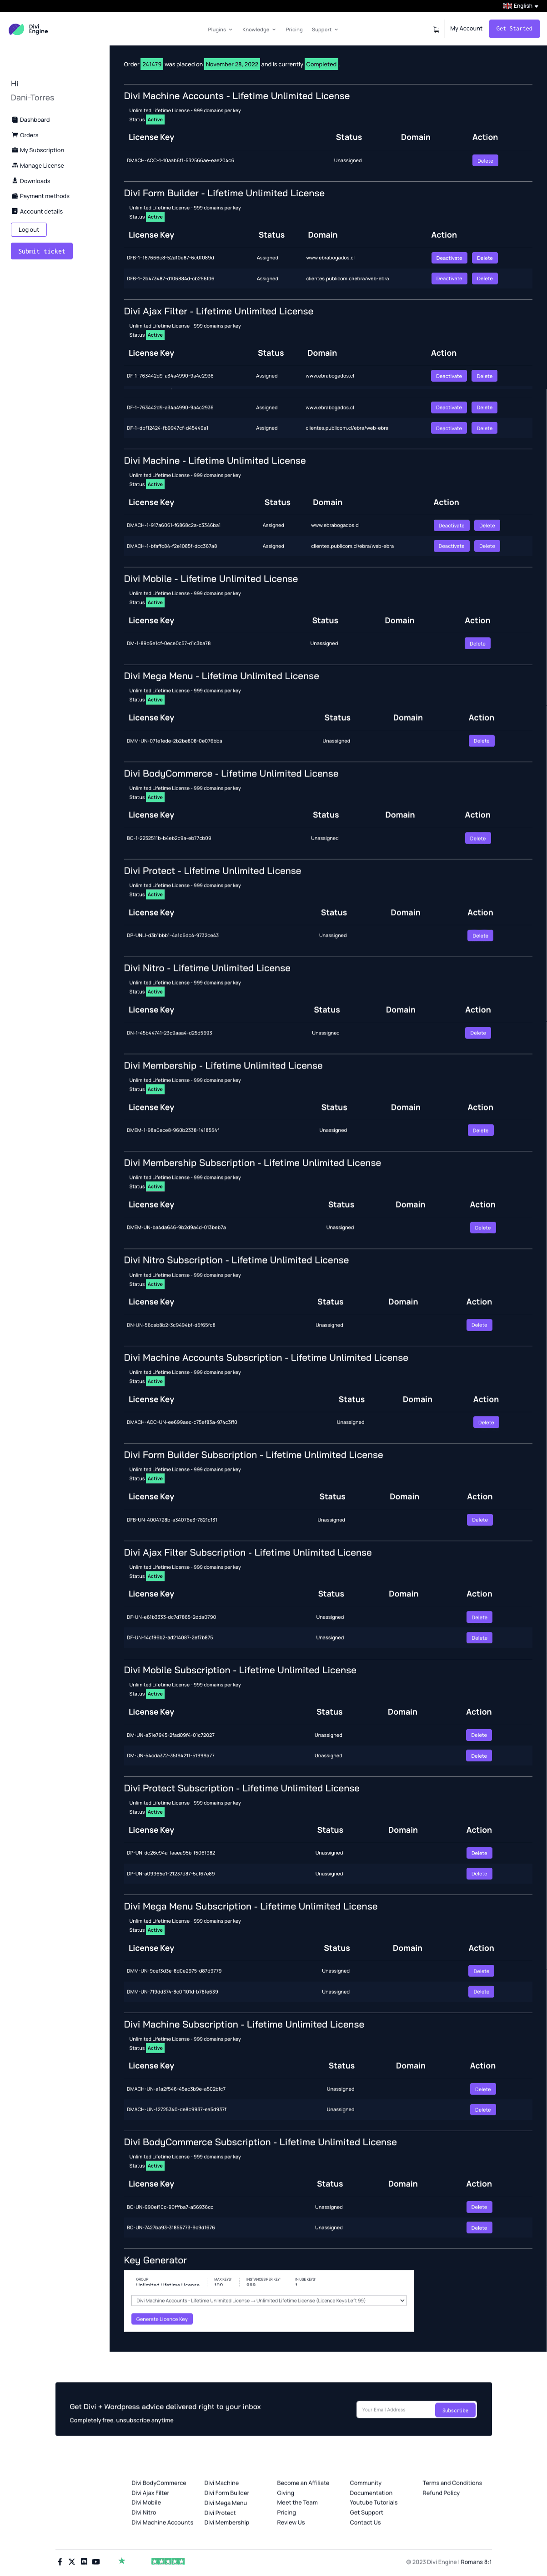Click the Generate Licence Key button
547x2576 pixels.
[x=162, y=2318]
